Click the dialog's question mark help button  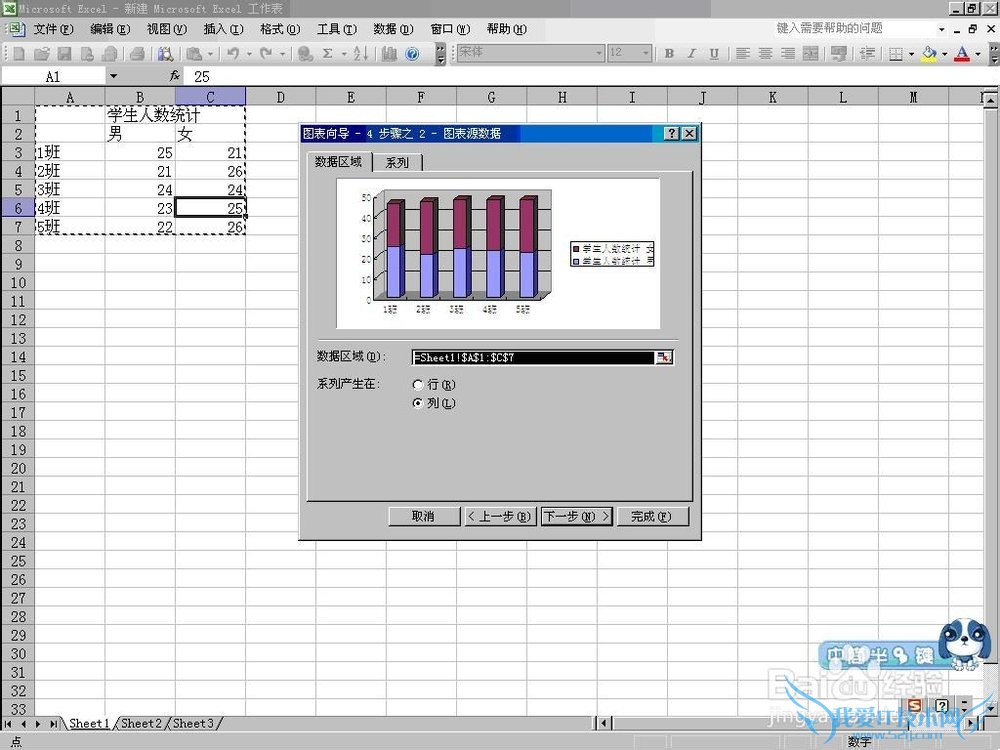tap(672, 133)
